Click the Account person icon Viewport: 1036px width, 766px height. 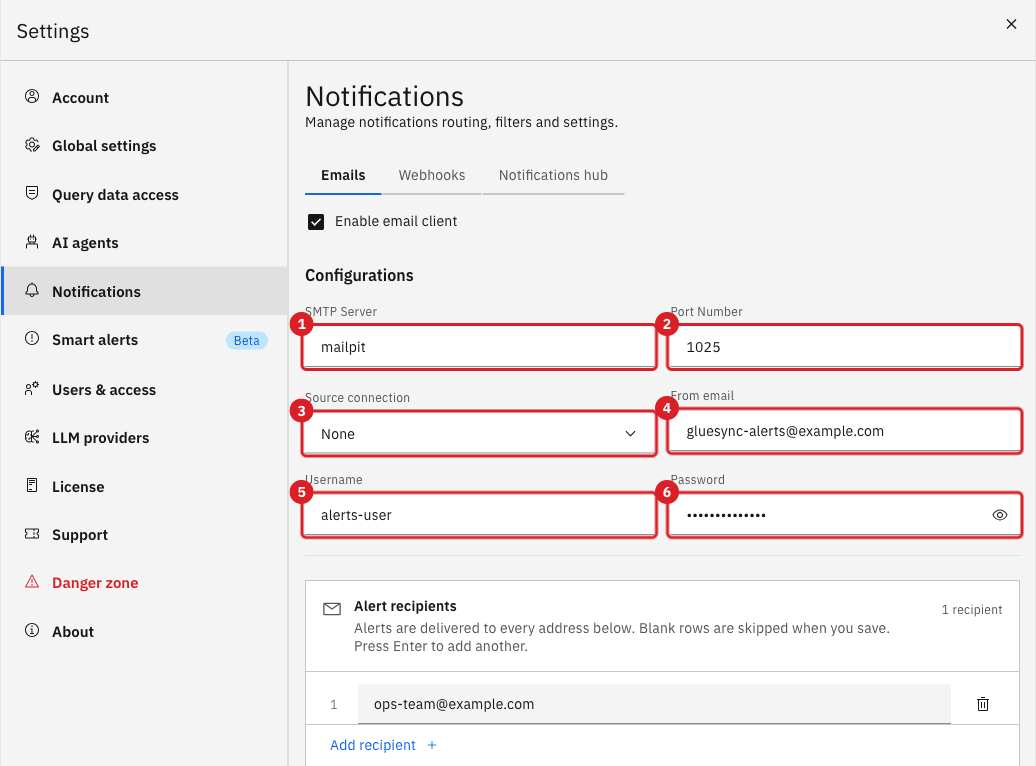click(x=32, y=96)
